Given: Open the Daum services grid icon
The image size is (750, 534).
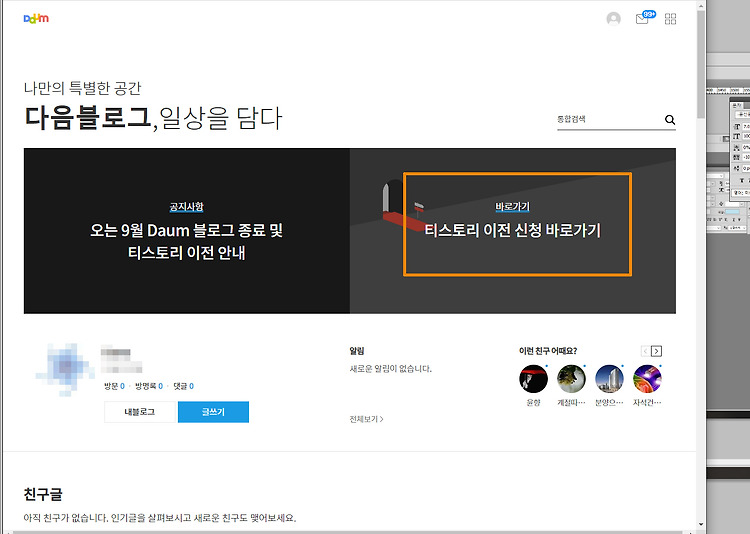Looking at the screenshot, I should 671,19.
